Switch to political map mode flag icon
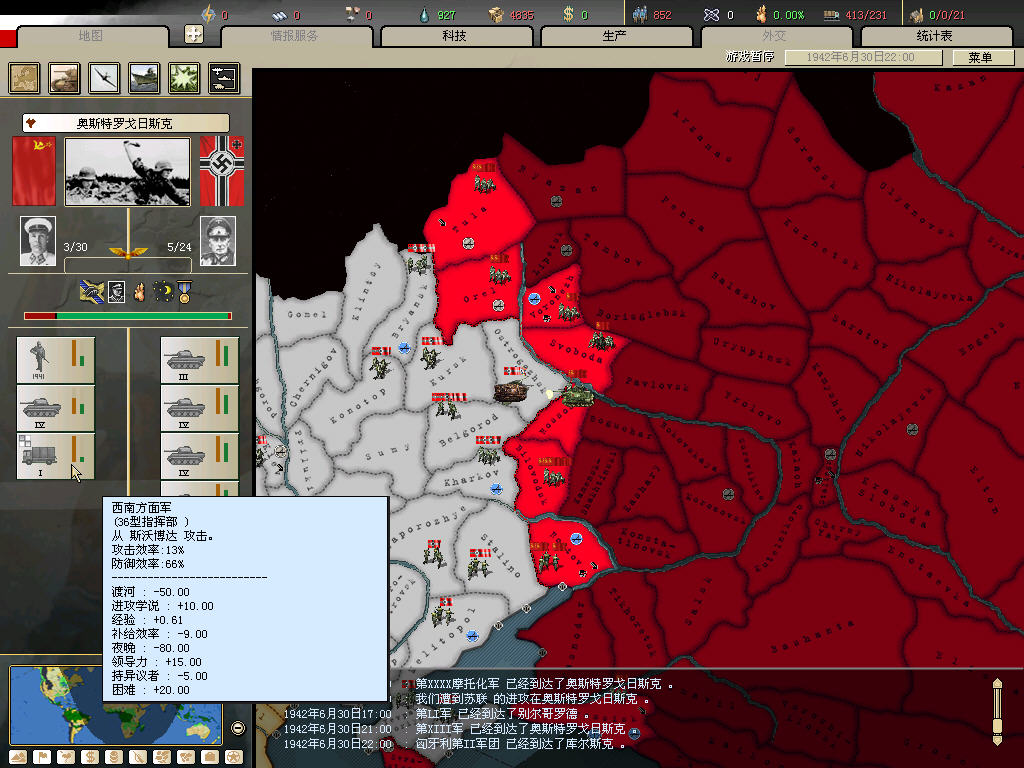 [42, 757]
